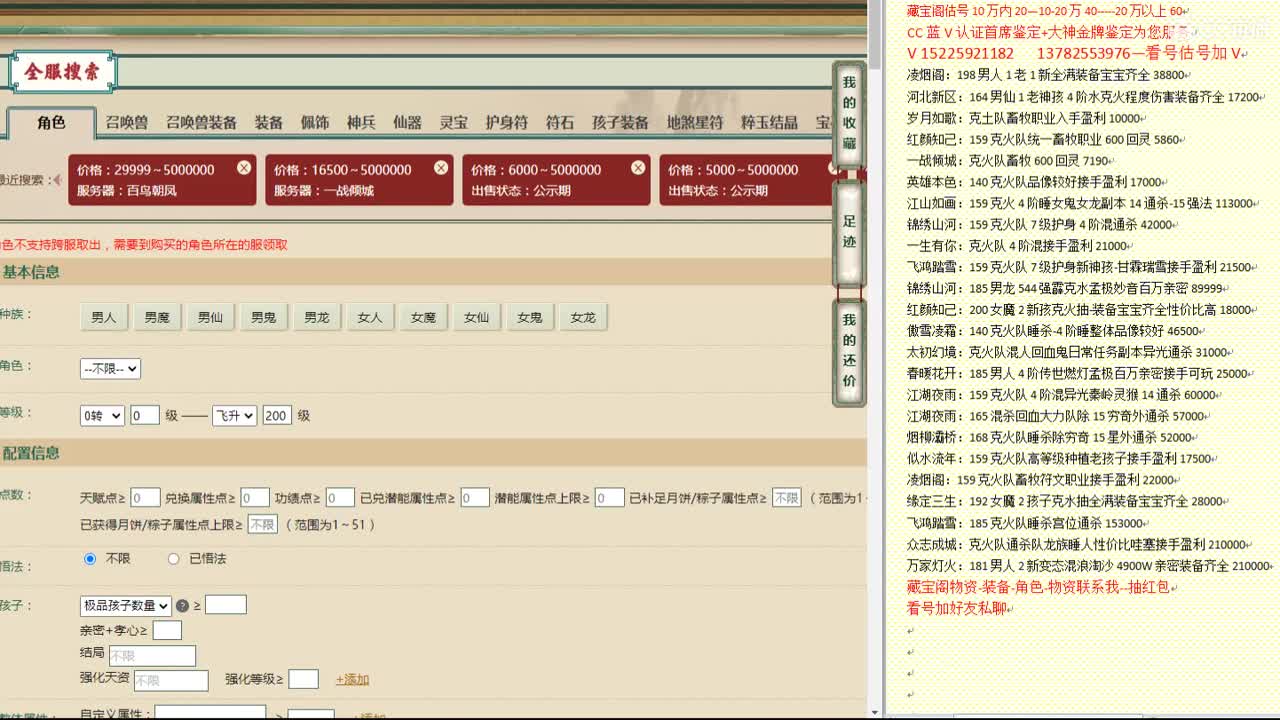Click the 强化天资 input field
Screen dimensions: 1280x720
(171, 680)
